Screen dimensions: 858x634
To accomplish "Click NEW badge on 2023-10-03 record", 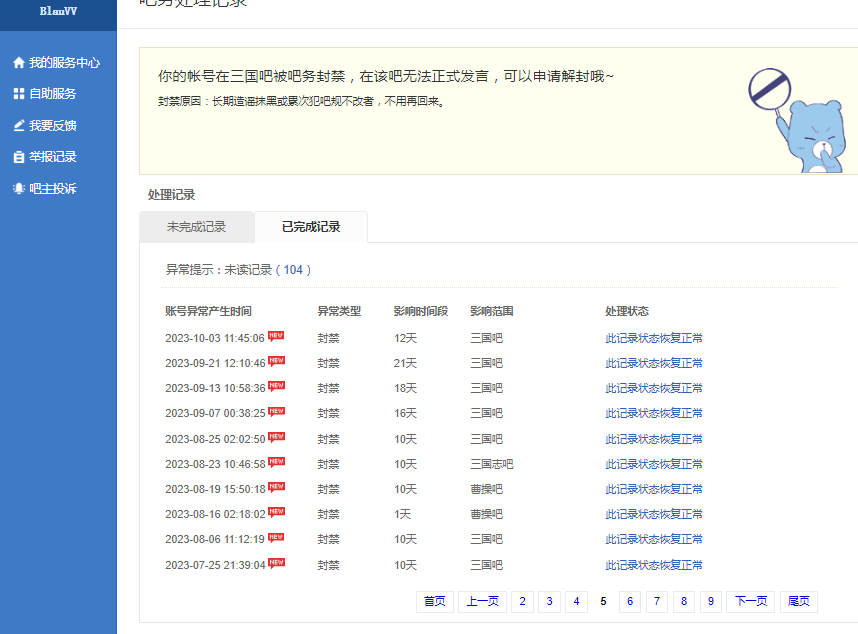I will [x=276, y=336].
